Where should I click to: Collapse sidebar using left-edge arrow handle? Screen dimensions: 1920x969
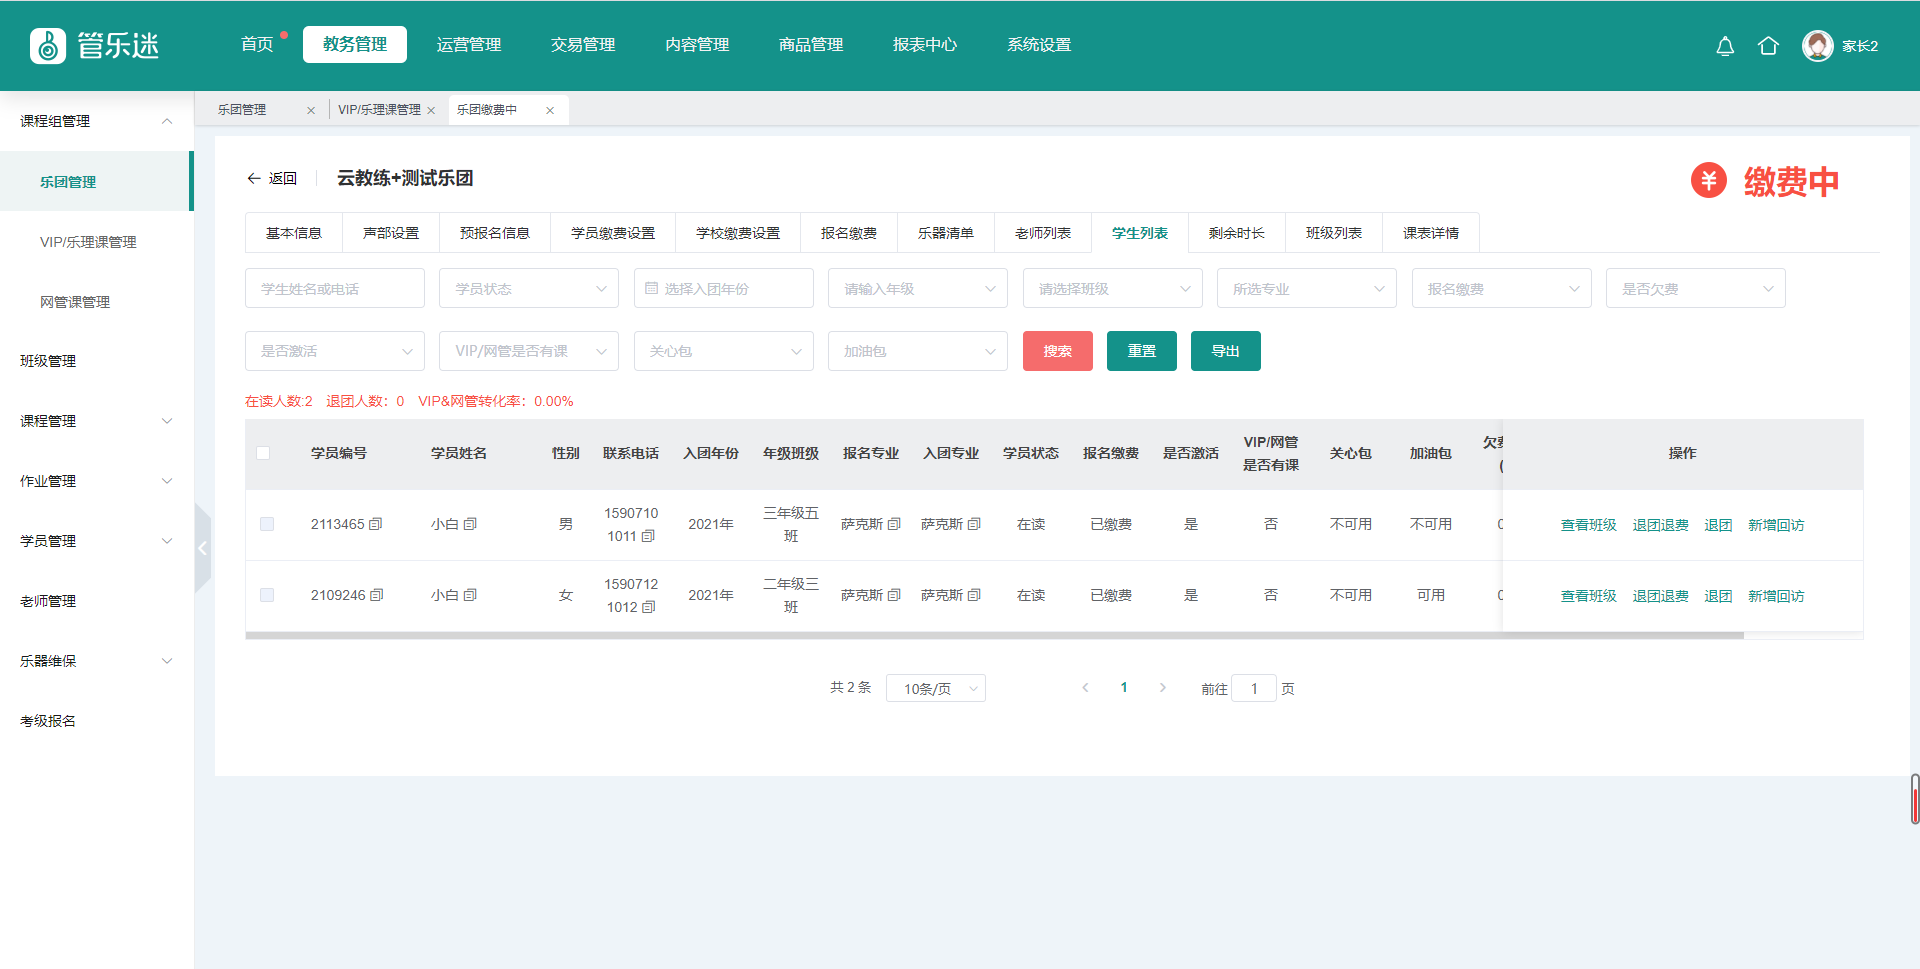(202, 548)
